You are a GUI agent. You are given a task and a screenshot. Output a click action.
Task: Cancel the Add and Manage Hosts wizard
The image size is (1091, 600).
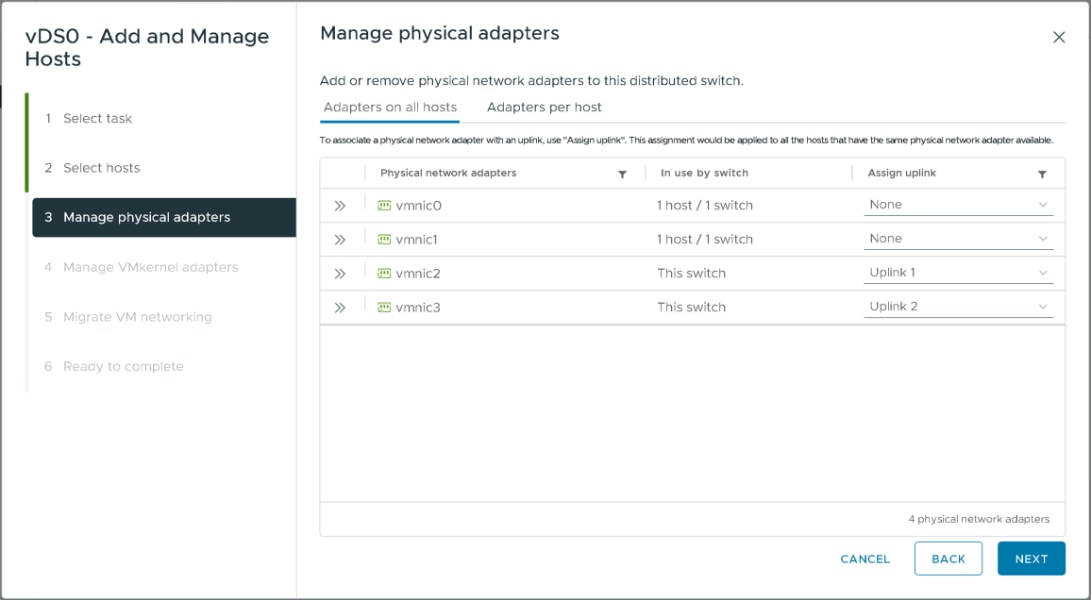point(865,559)
